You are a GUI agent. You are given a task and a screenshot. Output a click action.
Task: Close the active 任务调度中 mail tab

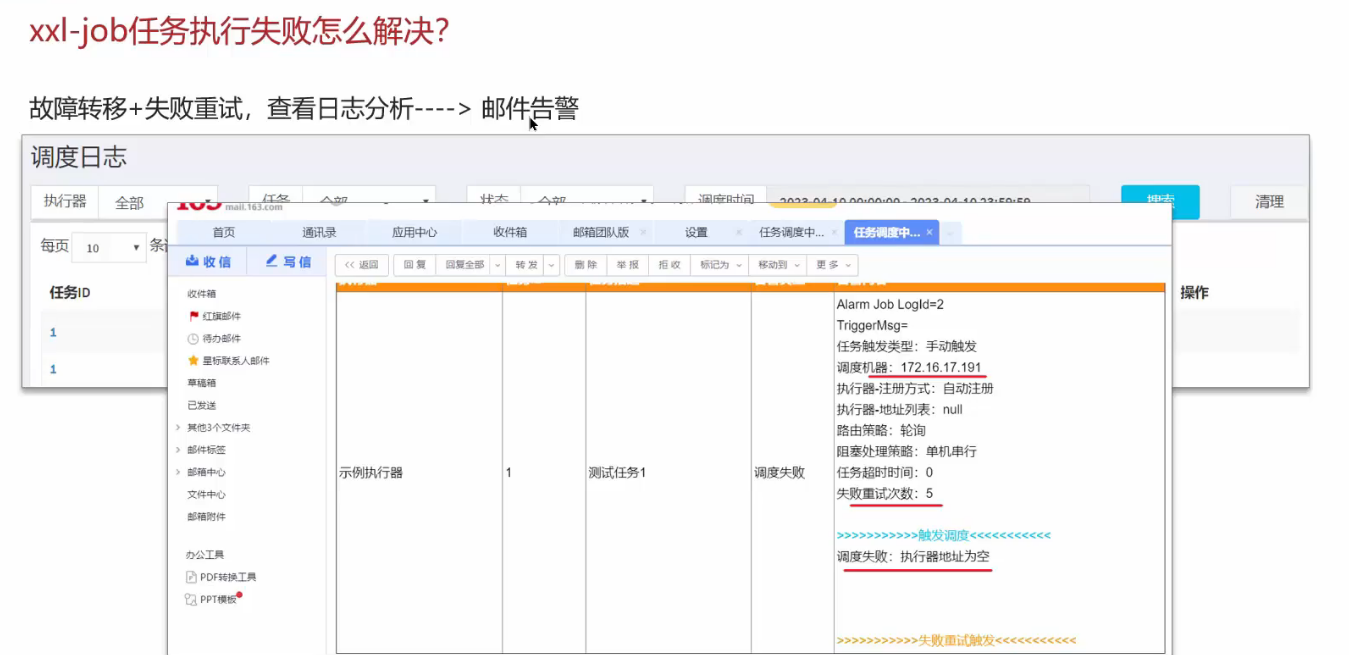pyautogui.click(x=929, y=232)
